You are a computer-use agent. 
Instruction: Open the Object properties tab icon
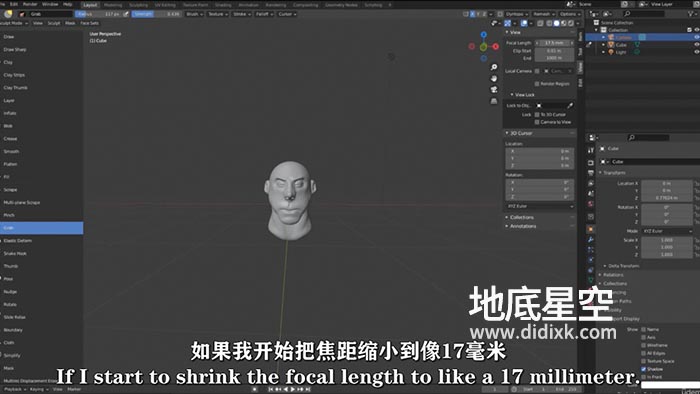pyautogui.click(x=591, y=229)
